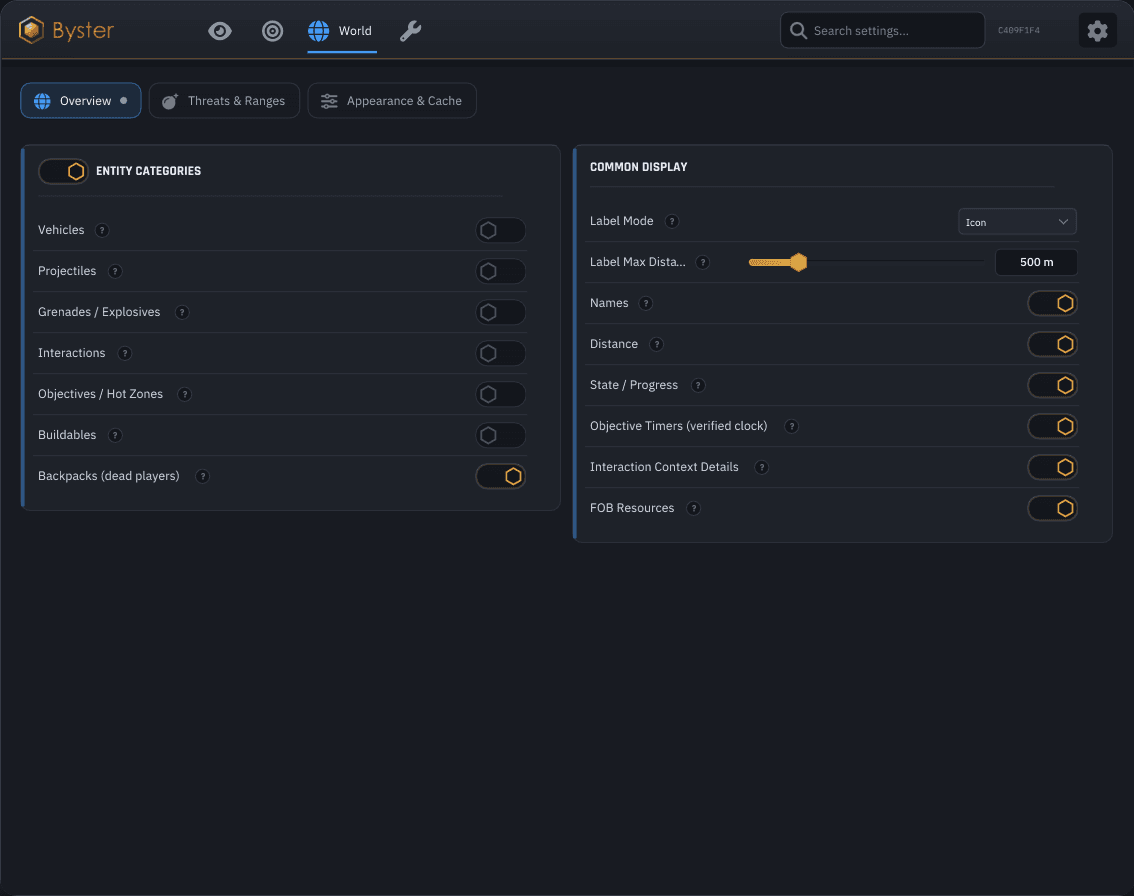Switch to Appearance & Cache tab
Screen dimensions: 1134x896
(392, 101)
